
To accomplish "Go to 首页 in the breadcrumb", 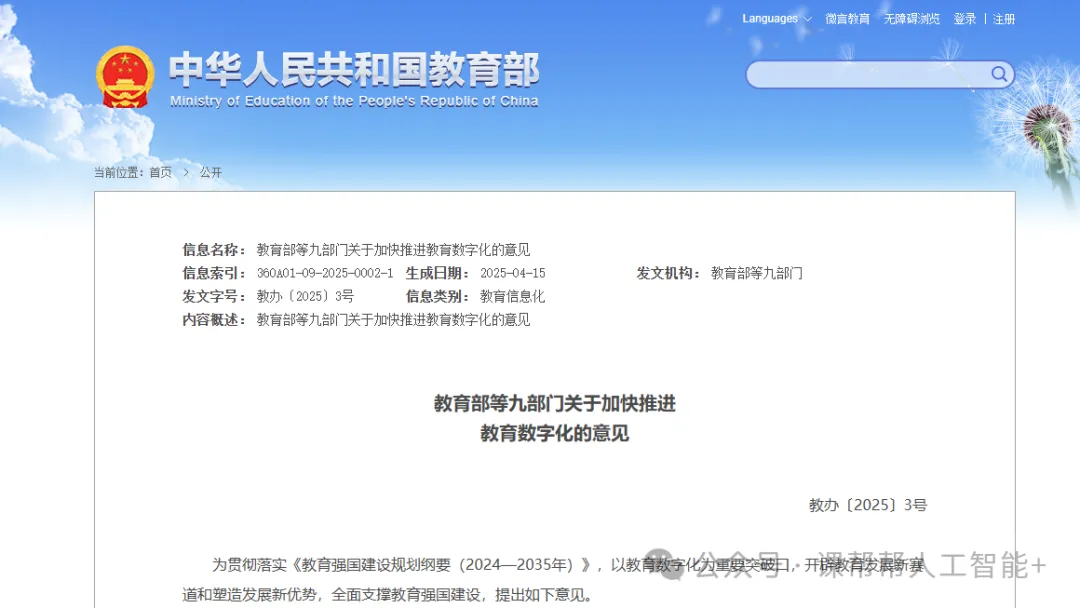I will coord(160,172).
